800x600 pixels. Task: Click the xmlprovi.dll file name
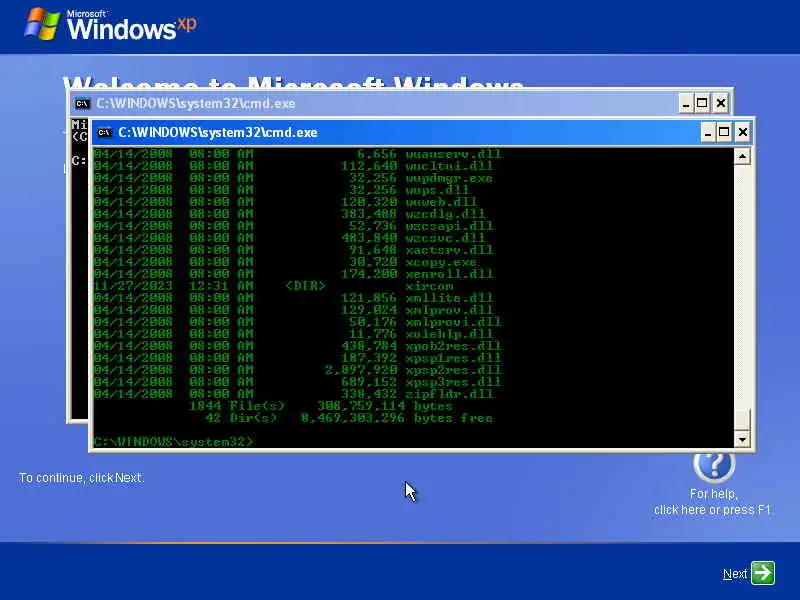(453, 322)
